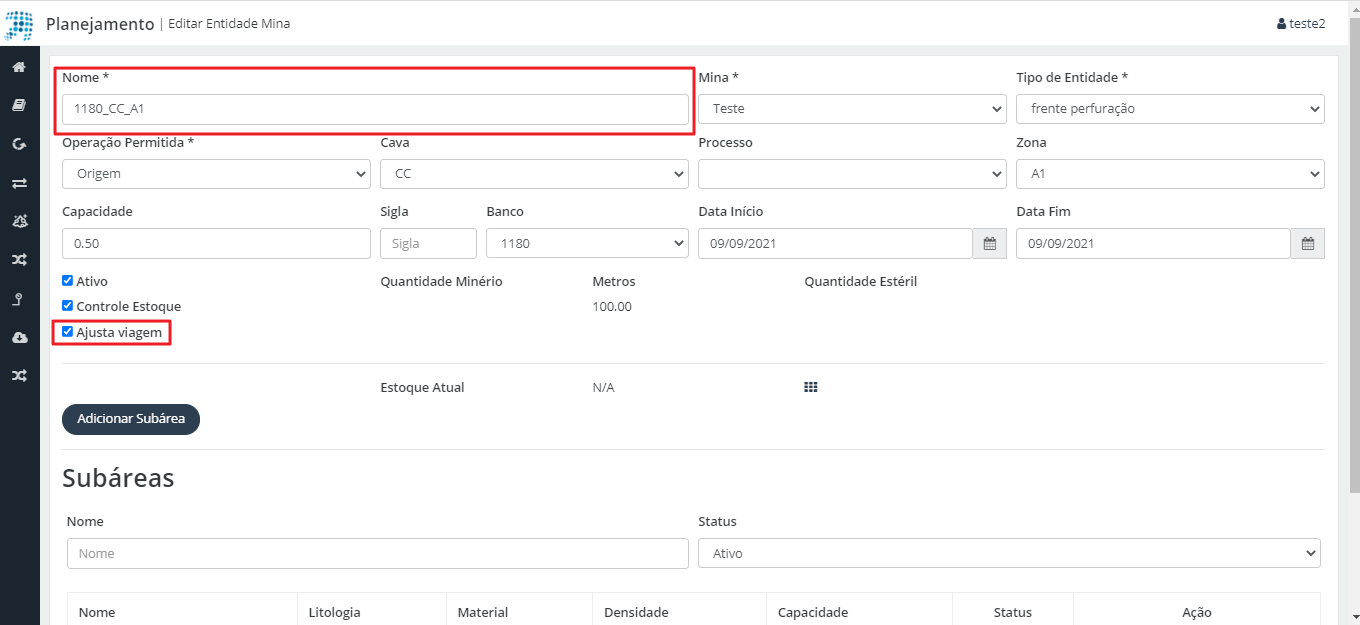The image size is (1360, 625).
Task: Click the Quantidade Minério label
Action: coord(441,281)
